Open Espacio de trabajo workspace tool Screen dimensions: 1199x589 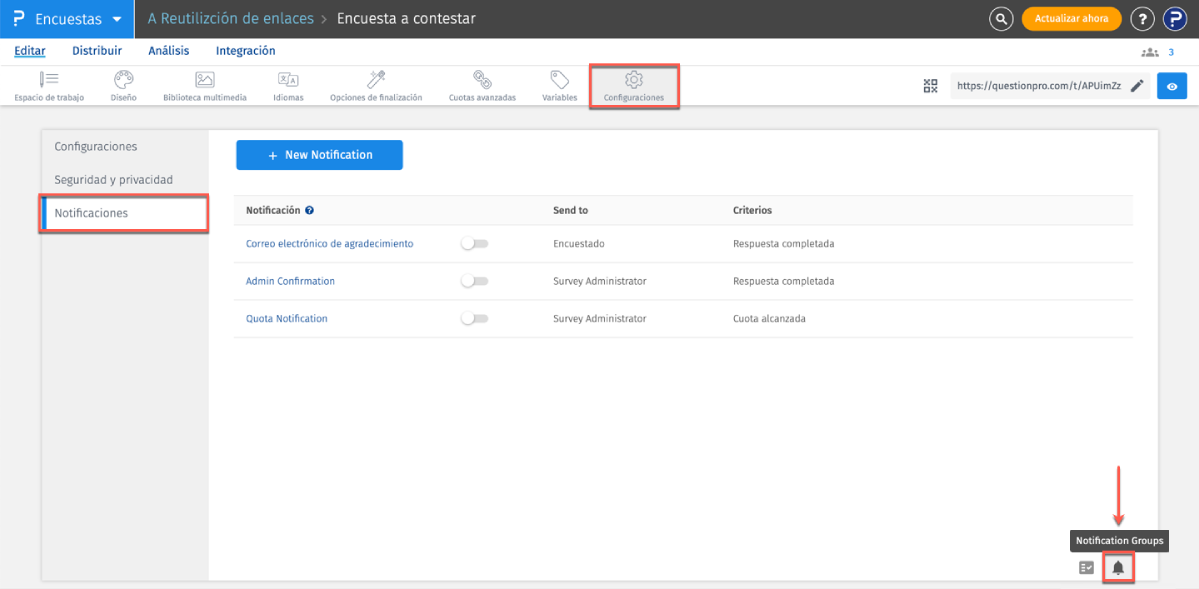49,86
